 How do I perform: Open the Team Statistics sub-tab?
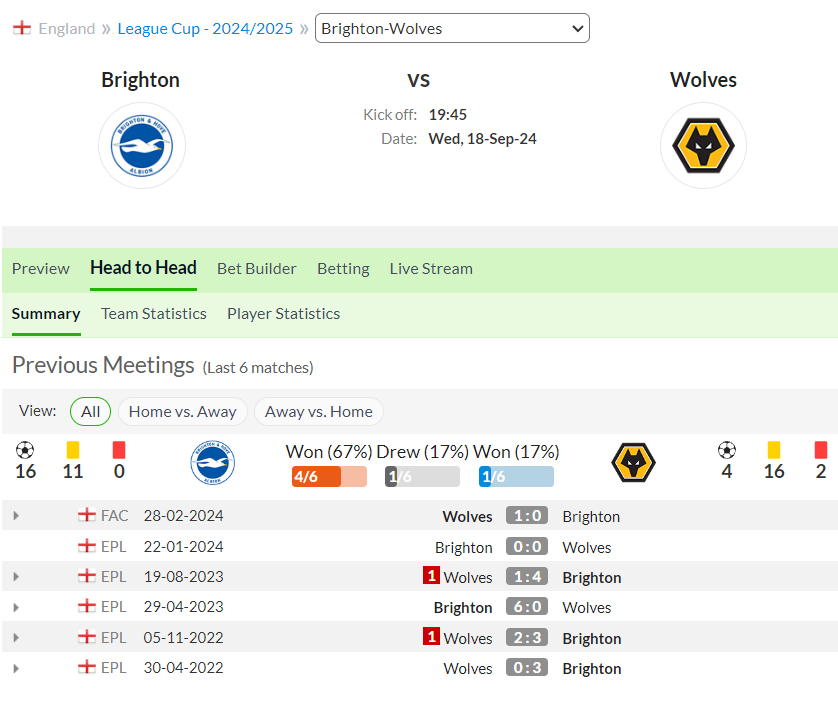(x=153, y=313)
